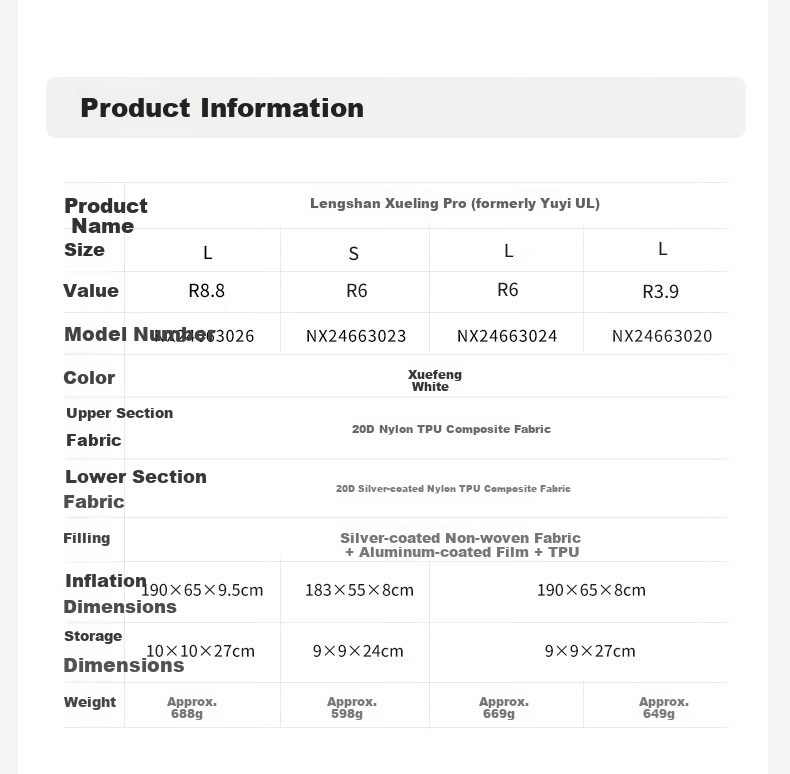Viewport: 790px width, 774px height.
Task: Select the Approx. 649g weight
Action: [x=664, y=707]
